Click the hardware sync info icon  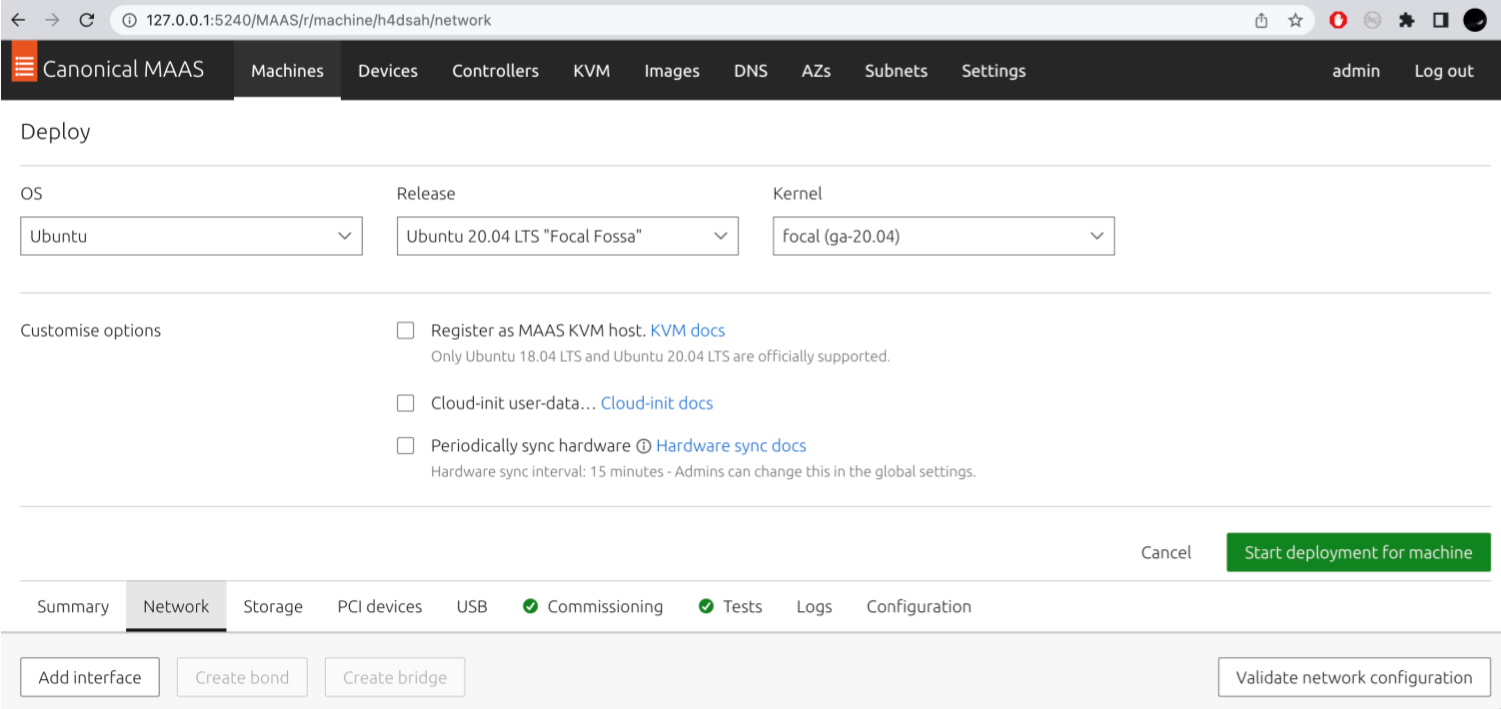[x=644, y=446]
